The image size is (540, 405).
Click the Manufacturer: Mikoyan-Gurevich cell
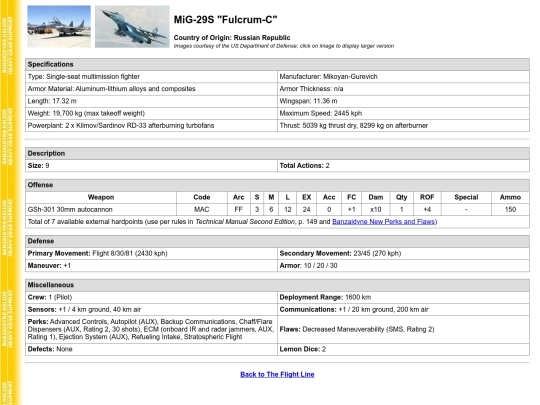403,76
